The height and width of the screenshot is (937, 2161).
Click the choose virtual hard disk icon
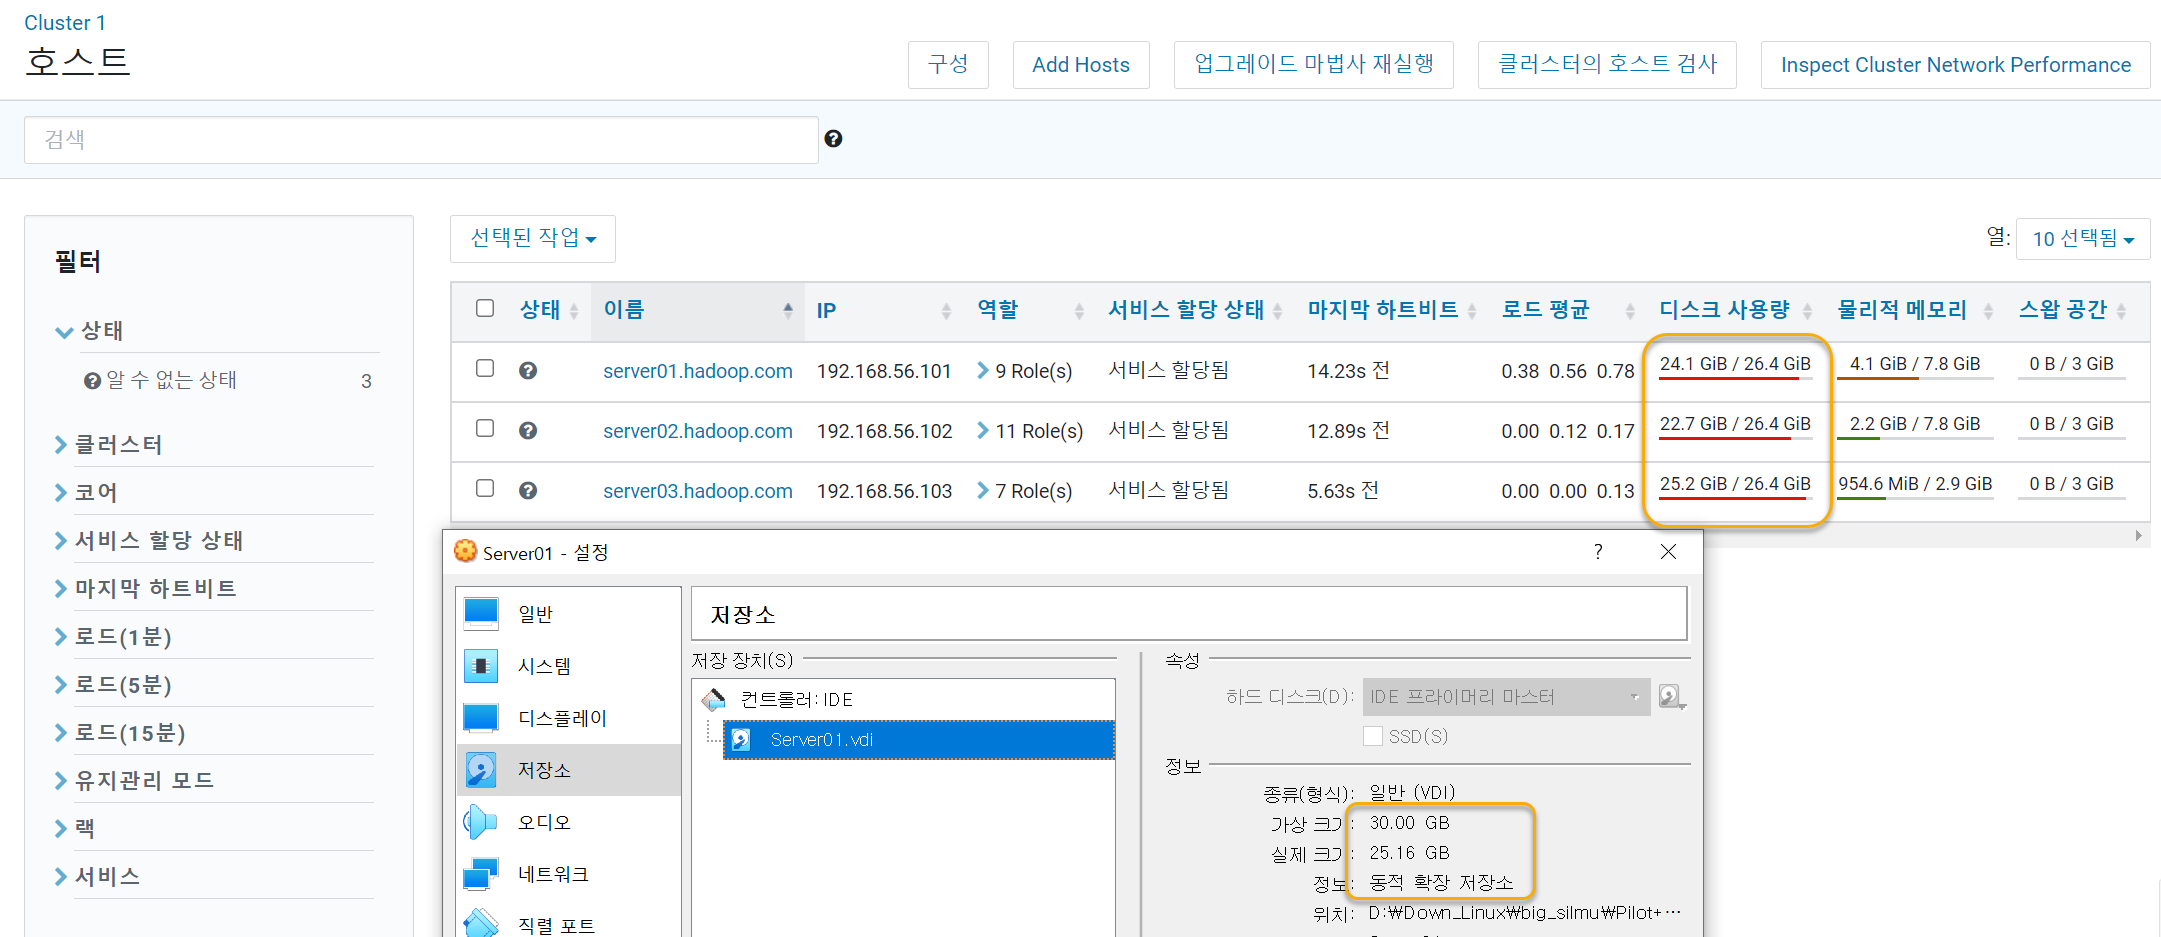[x=1672, y=696]
